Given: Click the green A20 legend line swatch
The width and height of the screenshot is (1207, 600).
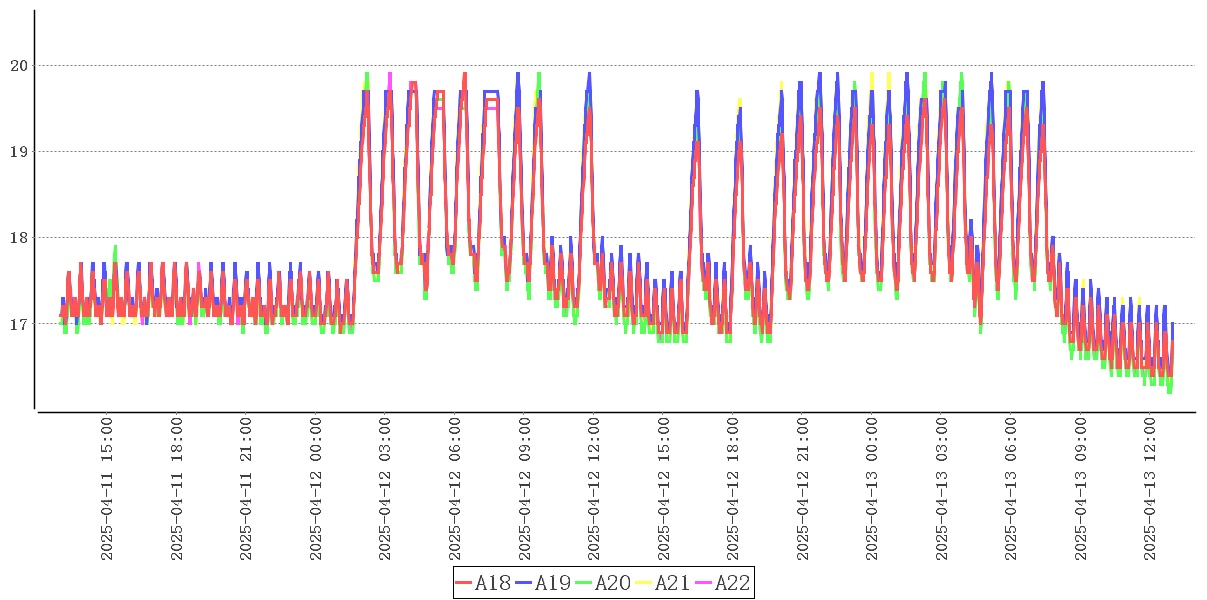Looking at the screenshot, I should (584, 583).
